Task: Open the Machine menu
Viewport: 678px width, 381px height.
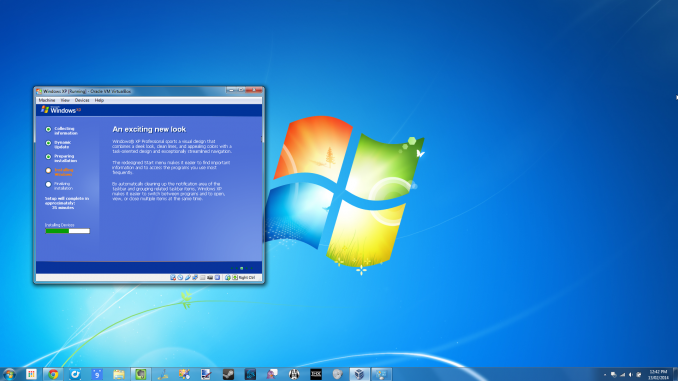Action: (47, 100)
